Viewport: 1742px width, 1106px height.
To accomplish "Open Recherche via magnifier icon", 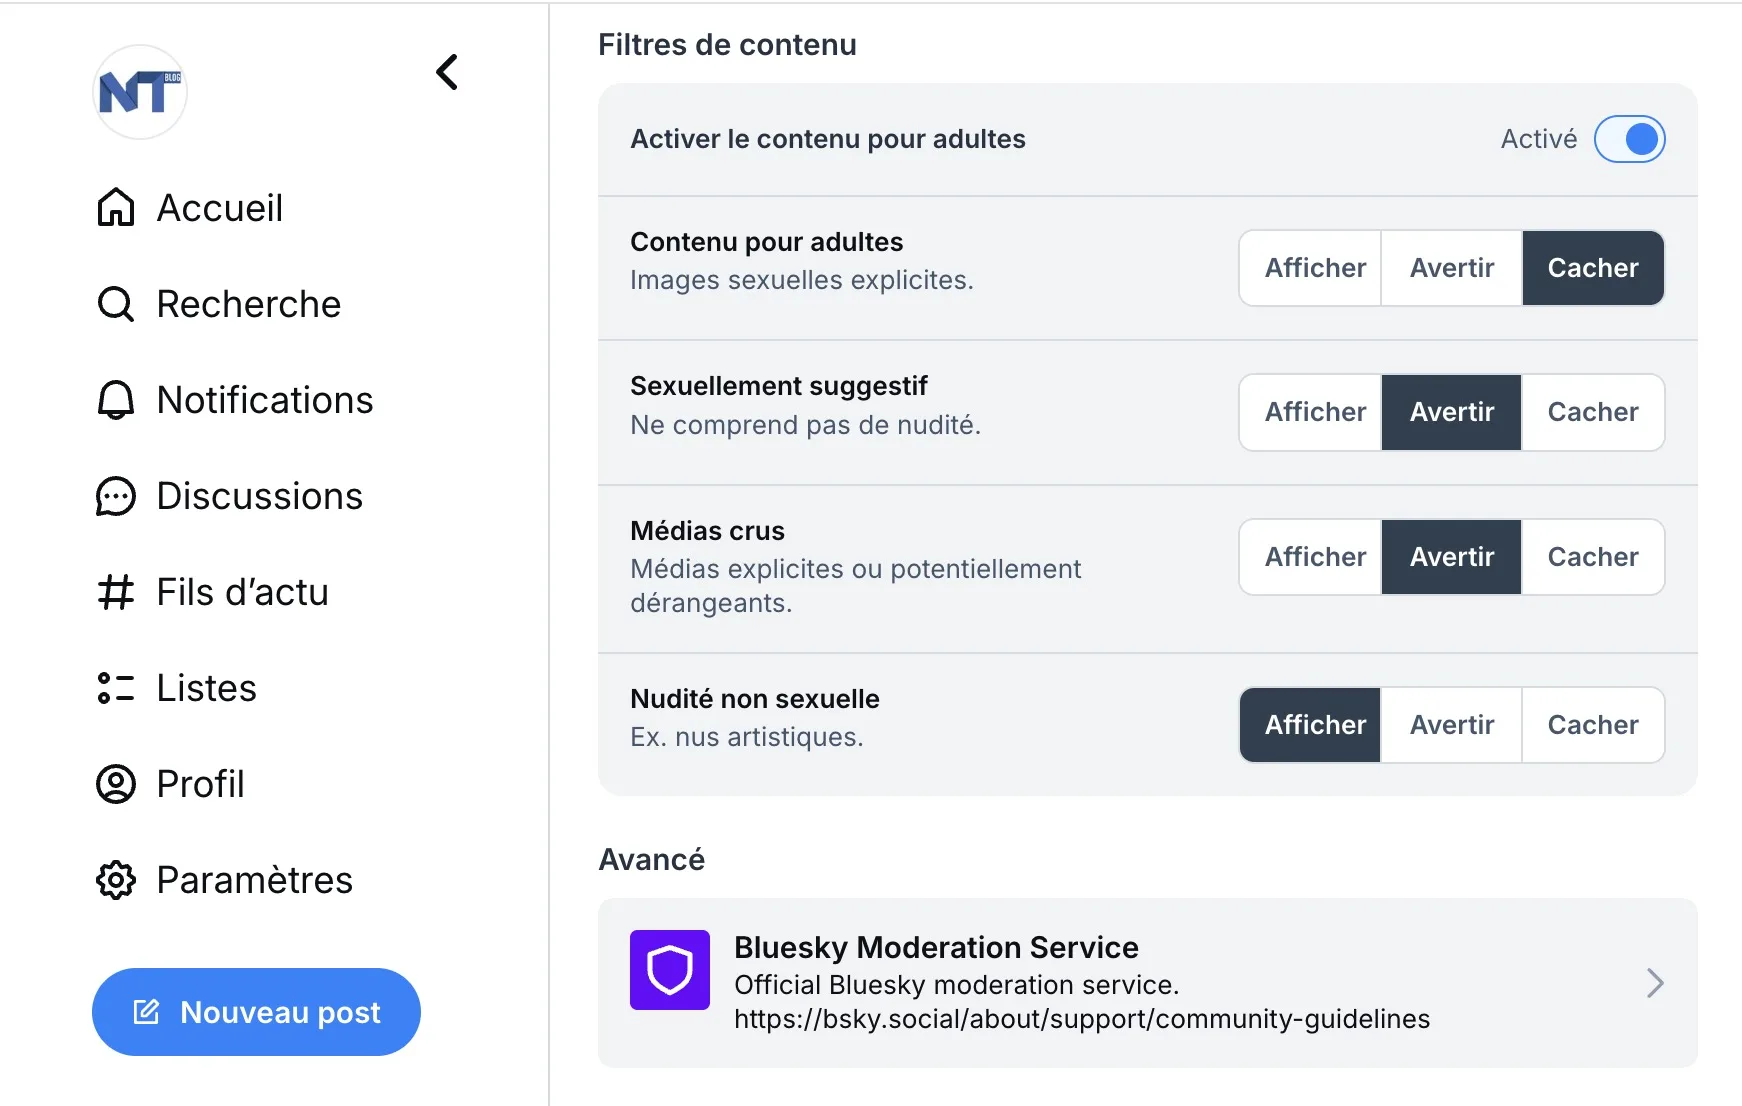I will click(116, 304).
